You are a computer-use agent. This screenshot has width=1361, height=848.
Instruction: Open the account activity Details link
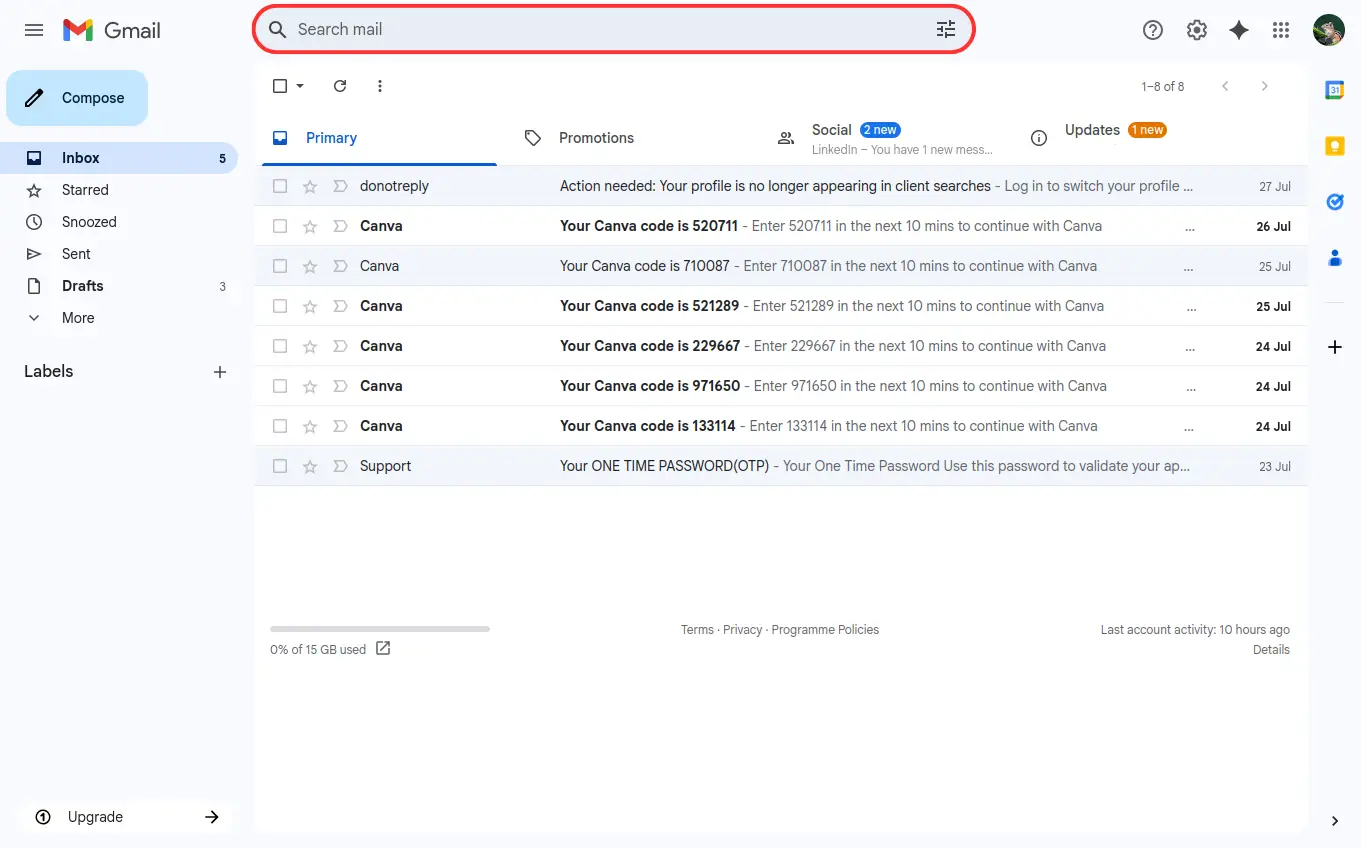1271,650
